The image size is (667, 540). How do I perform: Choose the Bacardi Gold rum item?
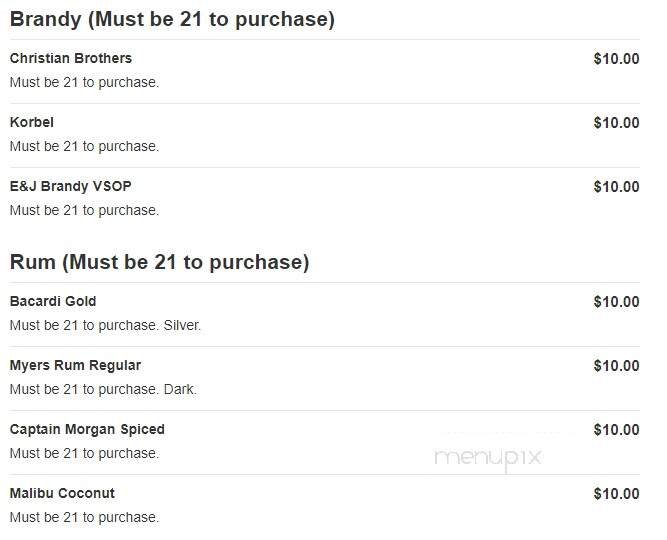coord(53,301)
